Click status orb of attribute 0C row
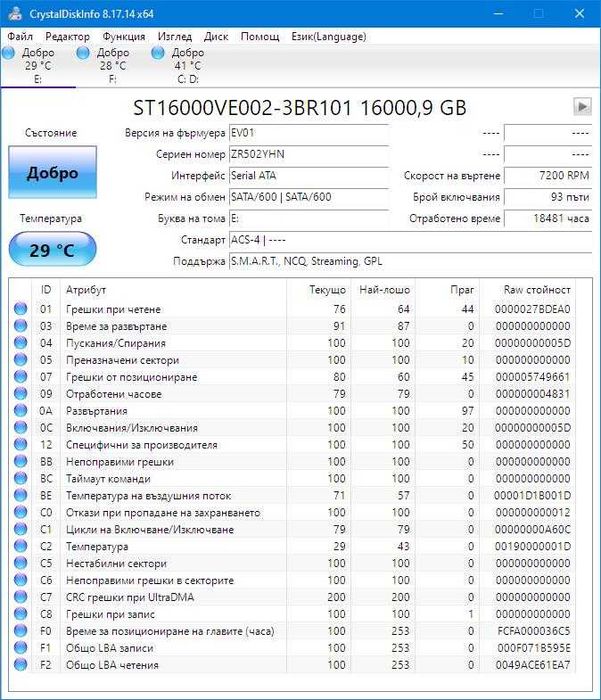601x700 pixels. (21, 428)
